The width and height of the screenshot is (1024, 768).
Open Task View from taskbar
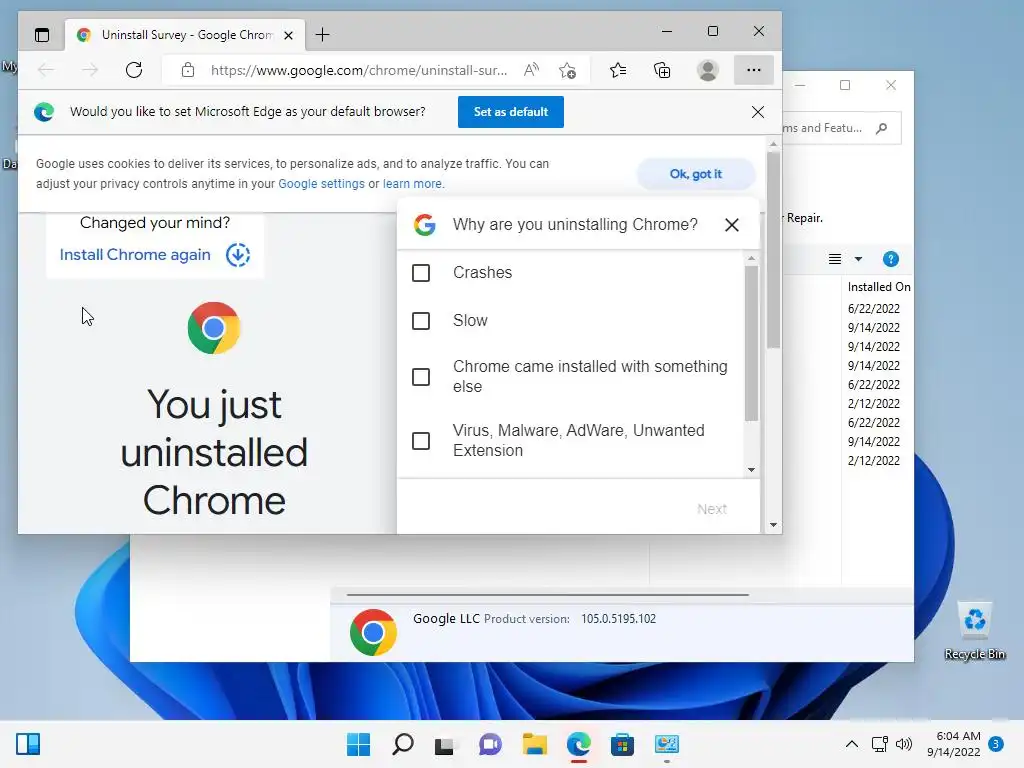tap(445, 744)
